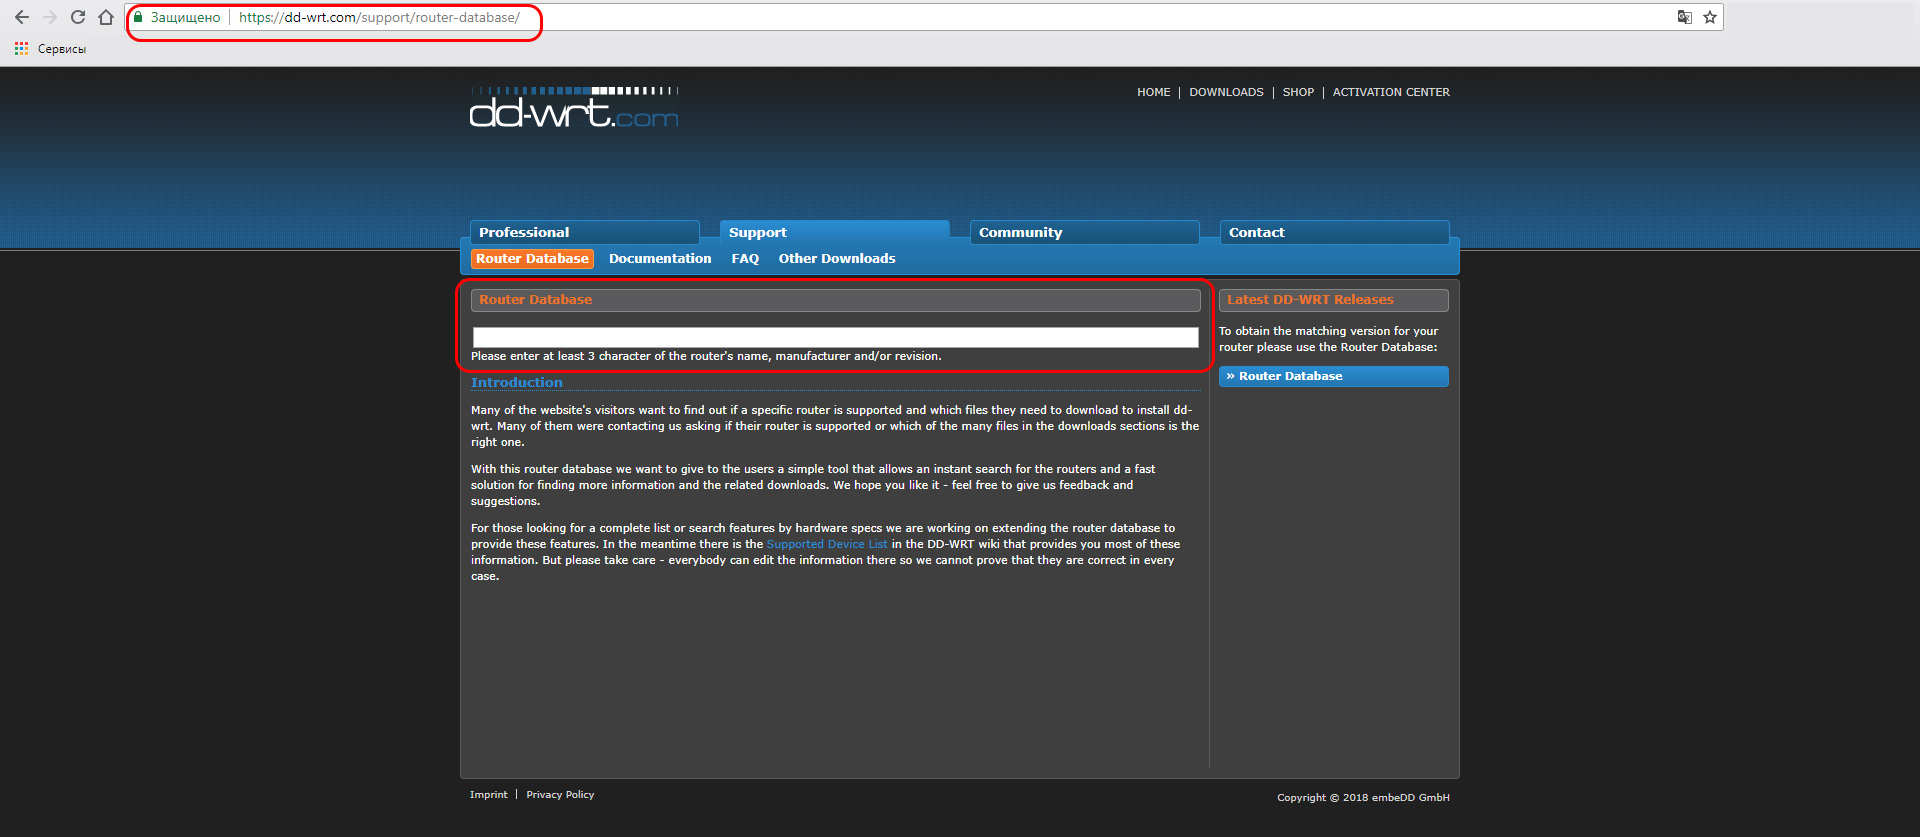Go to Other Downloads submenu

click(x=837, y=258)
